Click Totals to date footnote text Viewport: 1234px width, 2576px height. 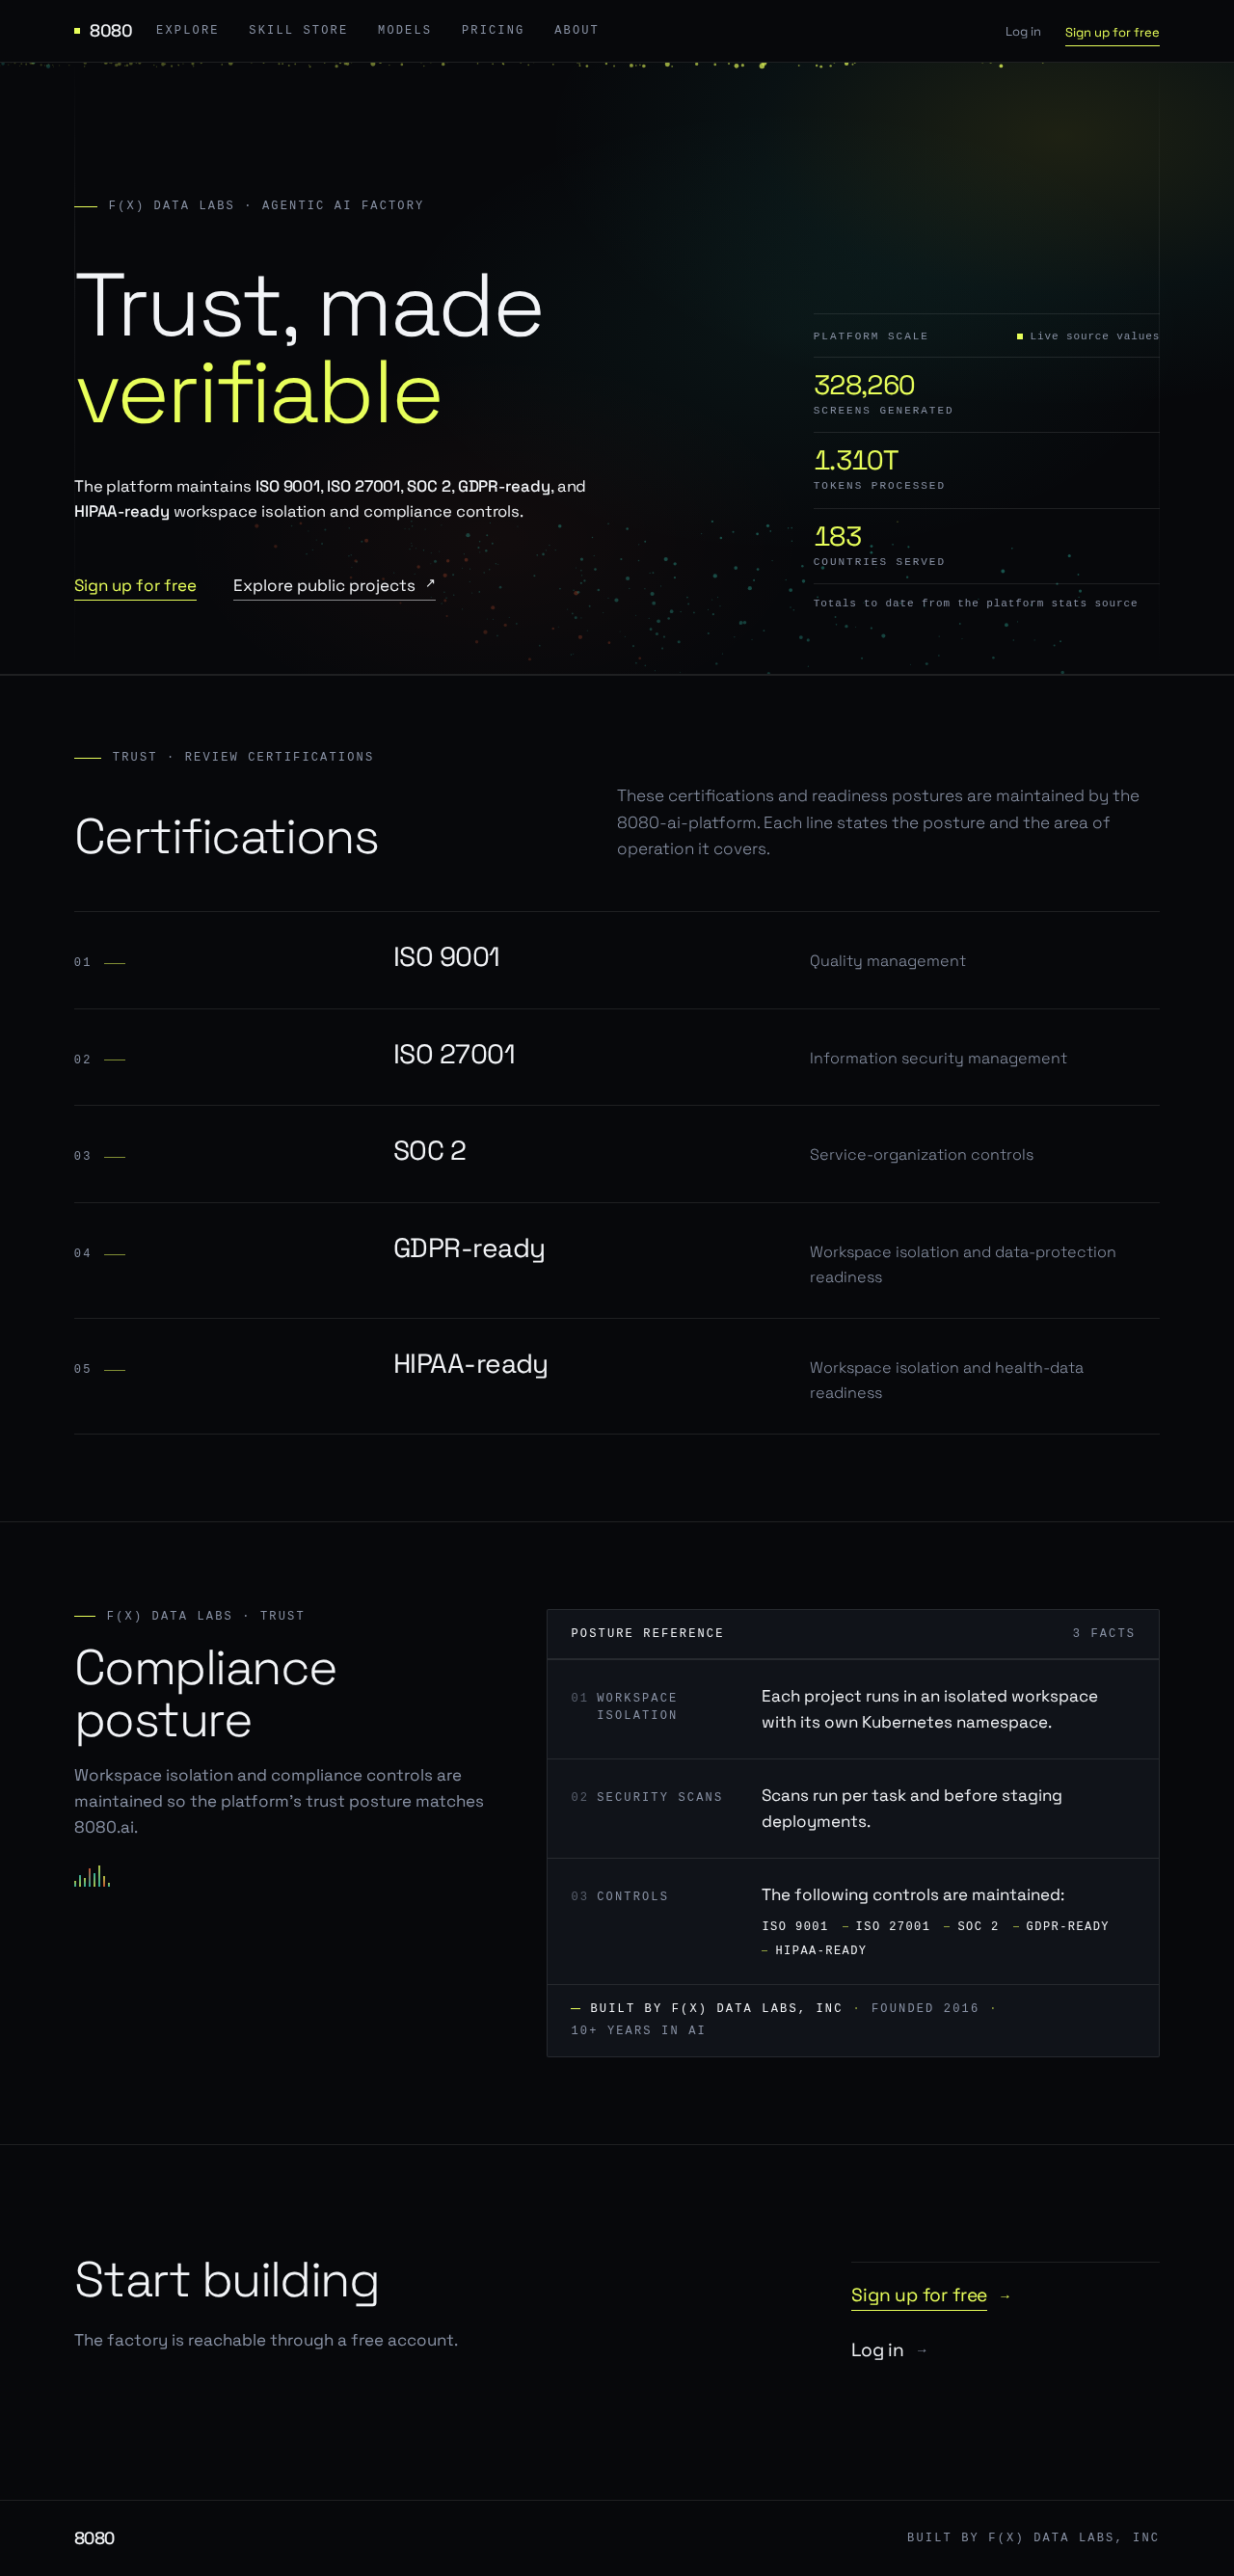[975, 603]
